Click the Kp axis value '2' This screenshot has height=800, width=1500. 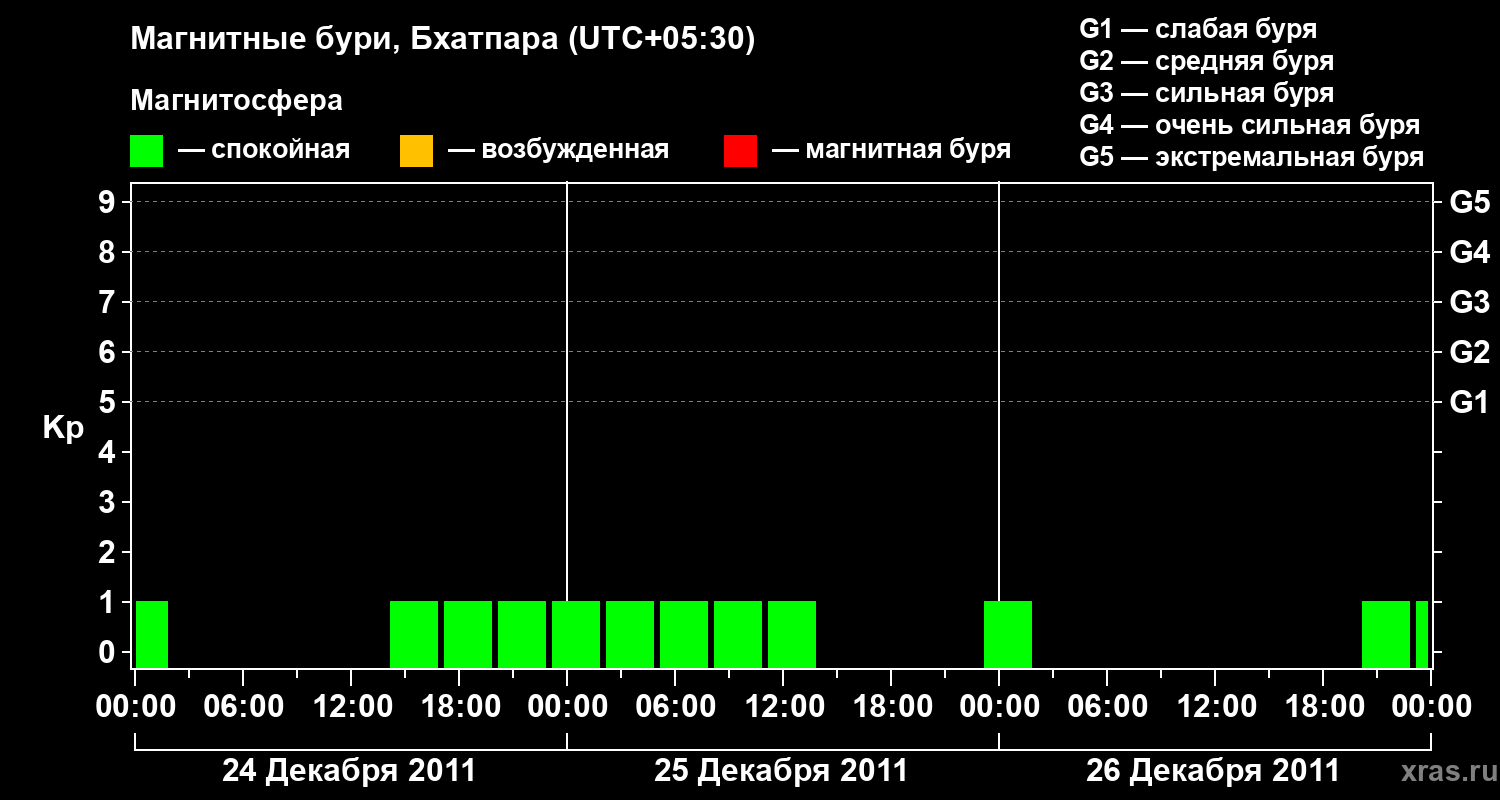tap(109, 552)
